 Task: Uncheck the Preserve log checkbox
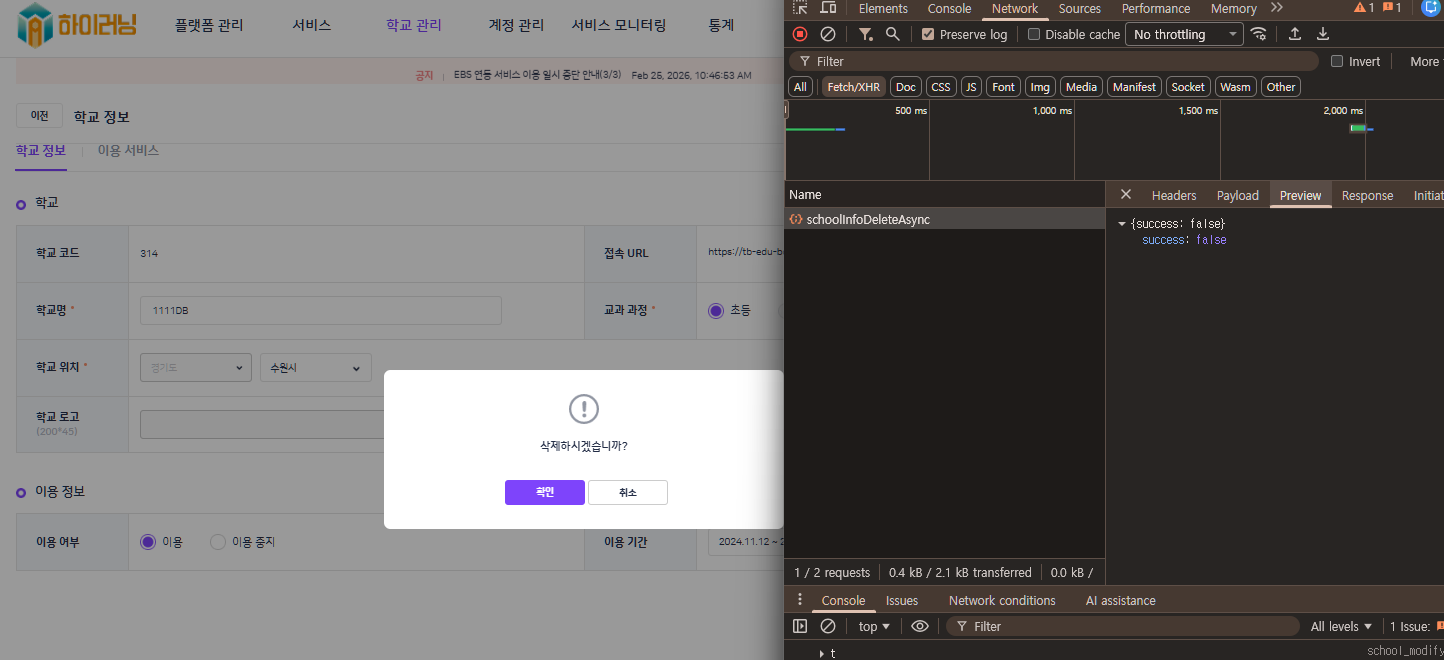[x=928, y=34]
